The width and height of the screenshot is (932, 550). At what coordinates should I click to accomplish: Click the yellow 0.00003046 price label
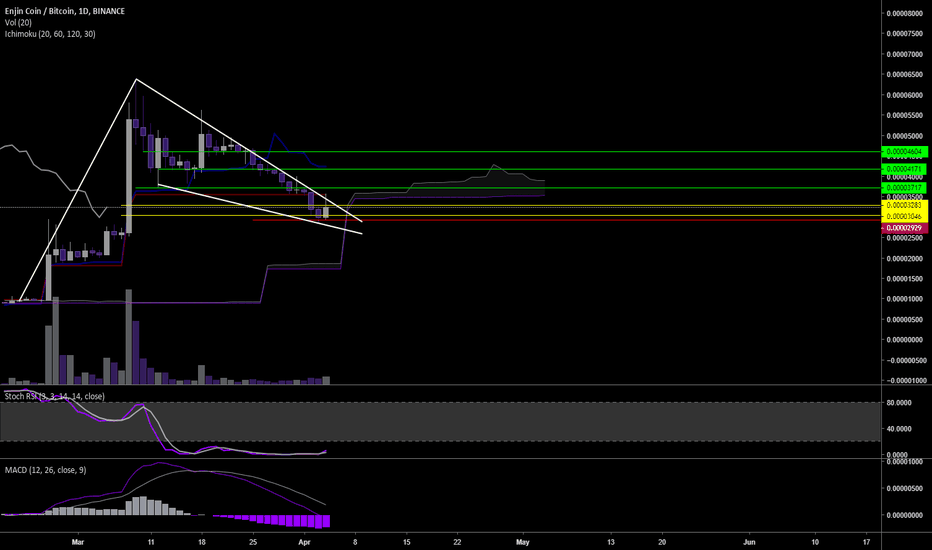[x=904, y=216]
